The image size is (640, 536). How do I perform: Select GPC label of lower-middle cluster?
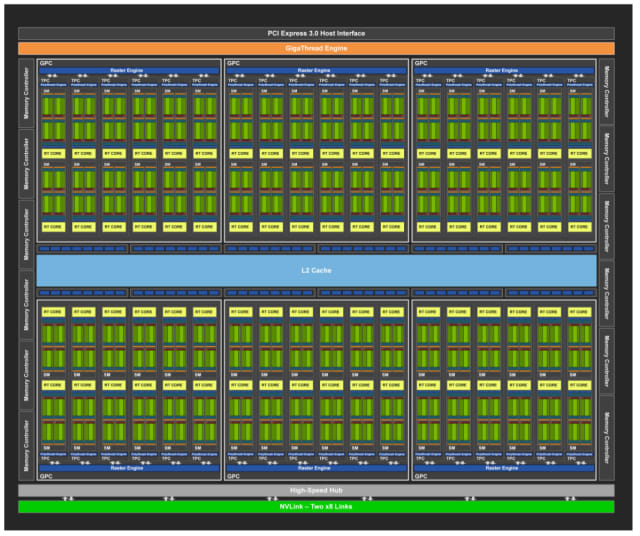233,476
